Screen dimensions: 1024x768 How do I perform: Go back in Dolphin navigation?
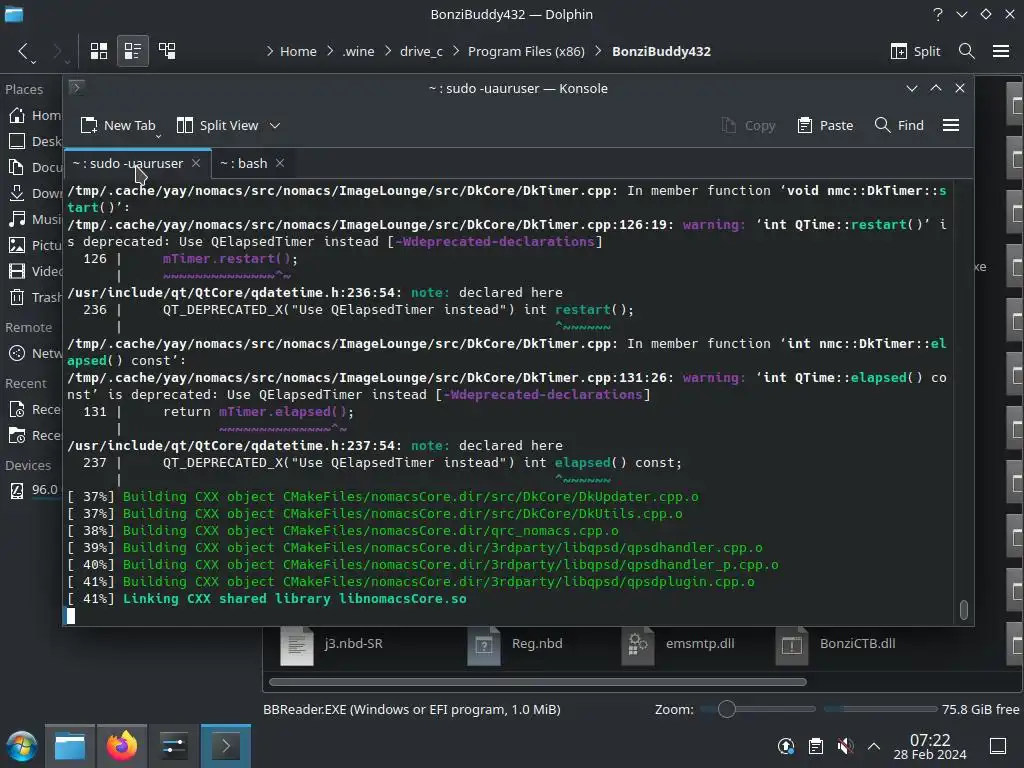(24, 51)
